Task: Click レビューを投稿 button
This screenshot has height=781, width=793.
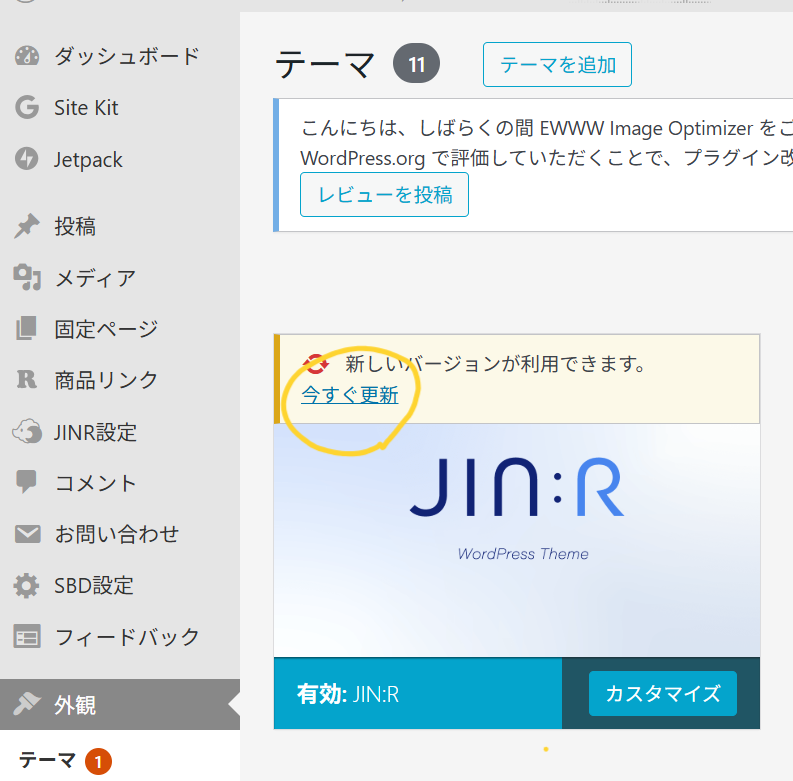Action: click(384, 195)
